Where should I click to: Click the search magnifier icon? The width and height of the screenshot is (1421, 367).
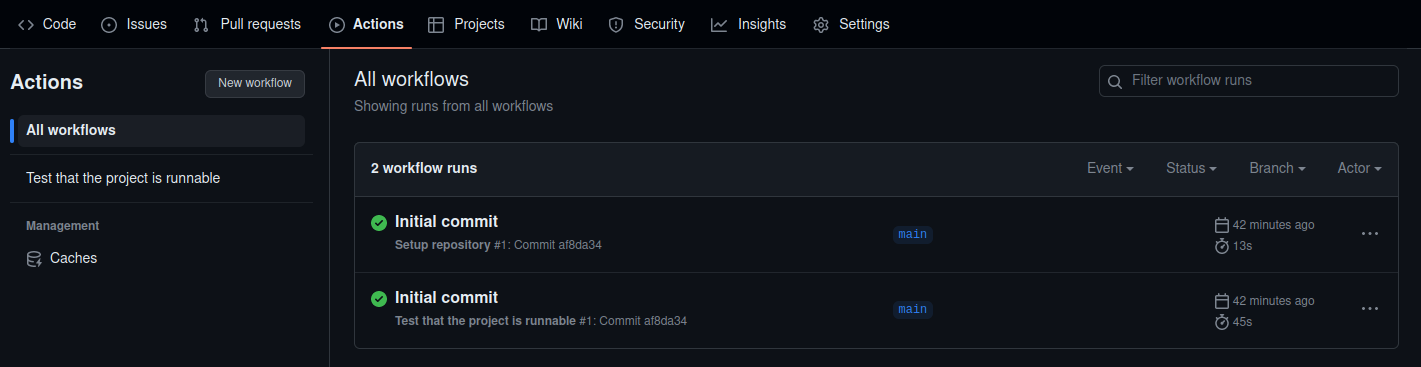(1116, 81)
